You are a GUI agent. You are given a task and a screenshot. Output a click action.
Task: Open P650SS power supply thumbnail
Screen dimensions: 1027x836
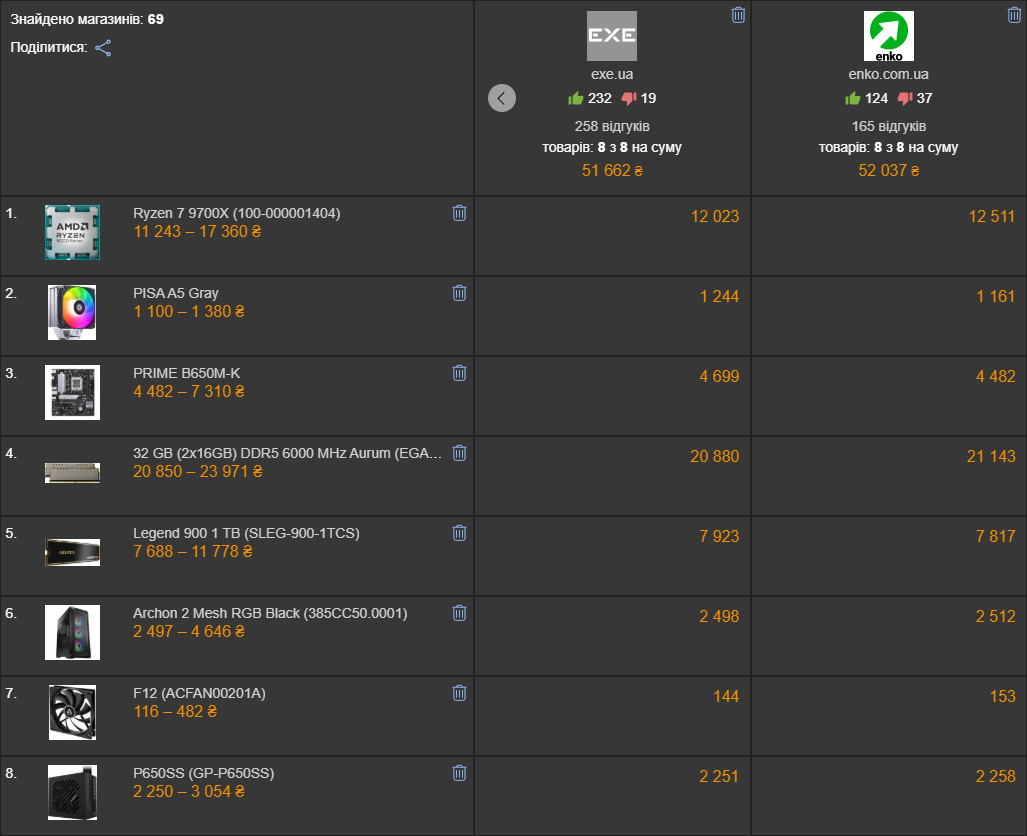pyautogui.click(x=72, y=792)
